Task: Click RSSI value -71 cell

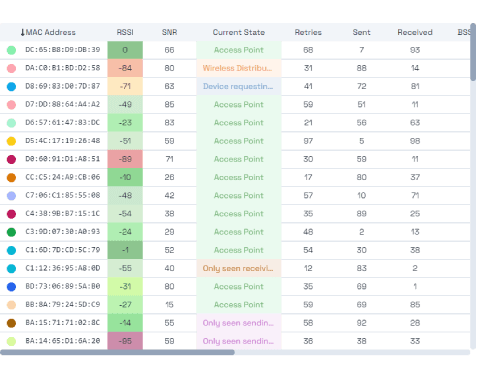Action: pos(125,87)
